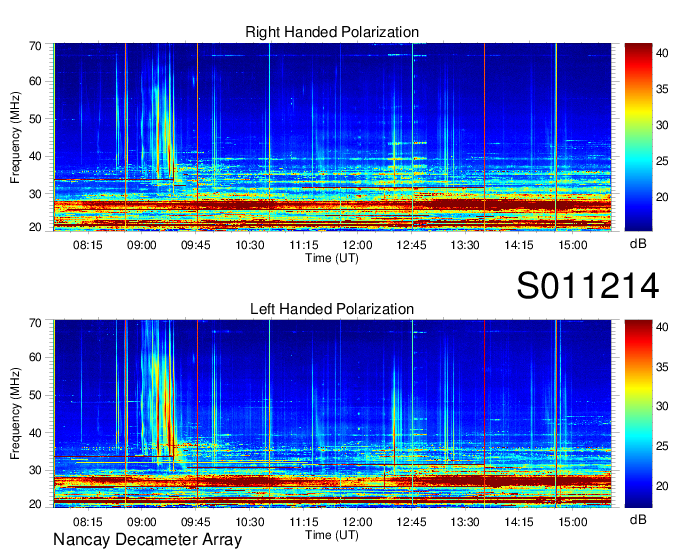The height and width of the screenshot is (552, 680).
Task: Click the 09:00 tick under Right Handed plot
Action: (141, 245)
